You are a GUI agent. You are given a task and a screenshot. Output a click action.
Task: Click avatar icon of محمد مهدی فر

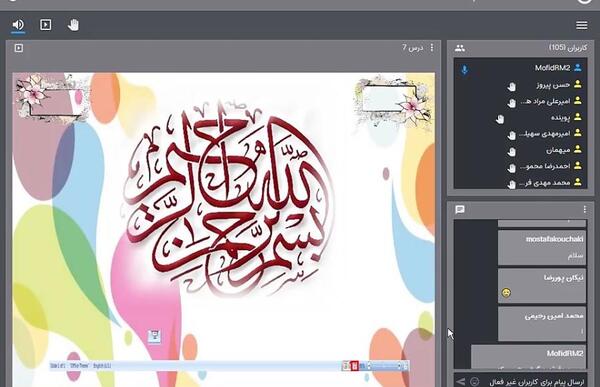578,182
